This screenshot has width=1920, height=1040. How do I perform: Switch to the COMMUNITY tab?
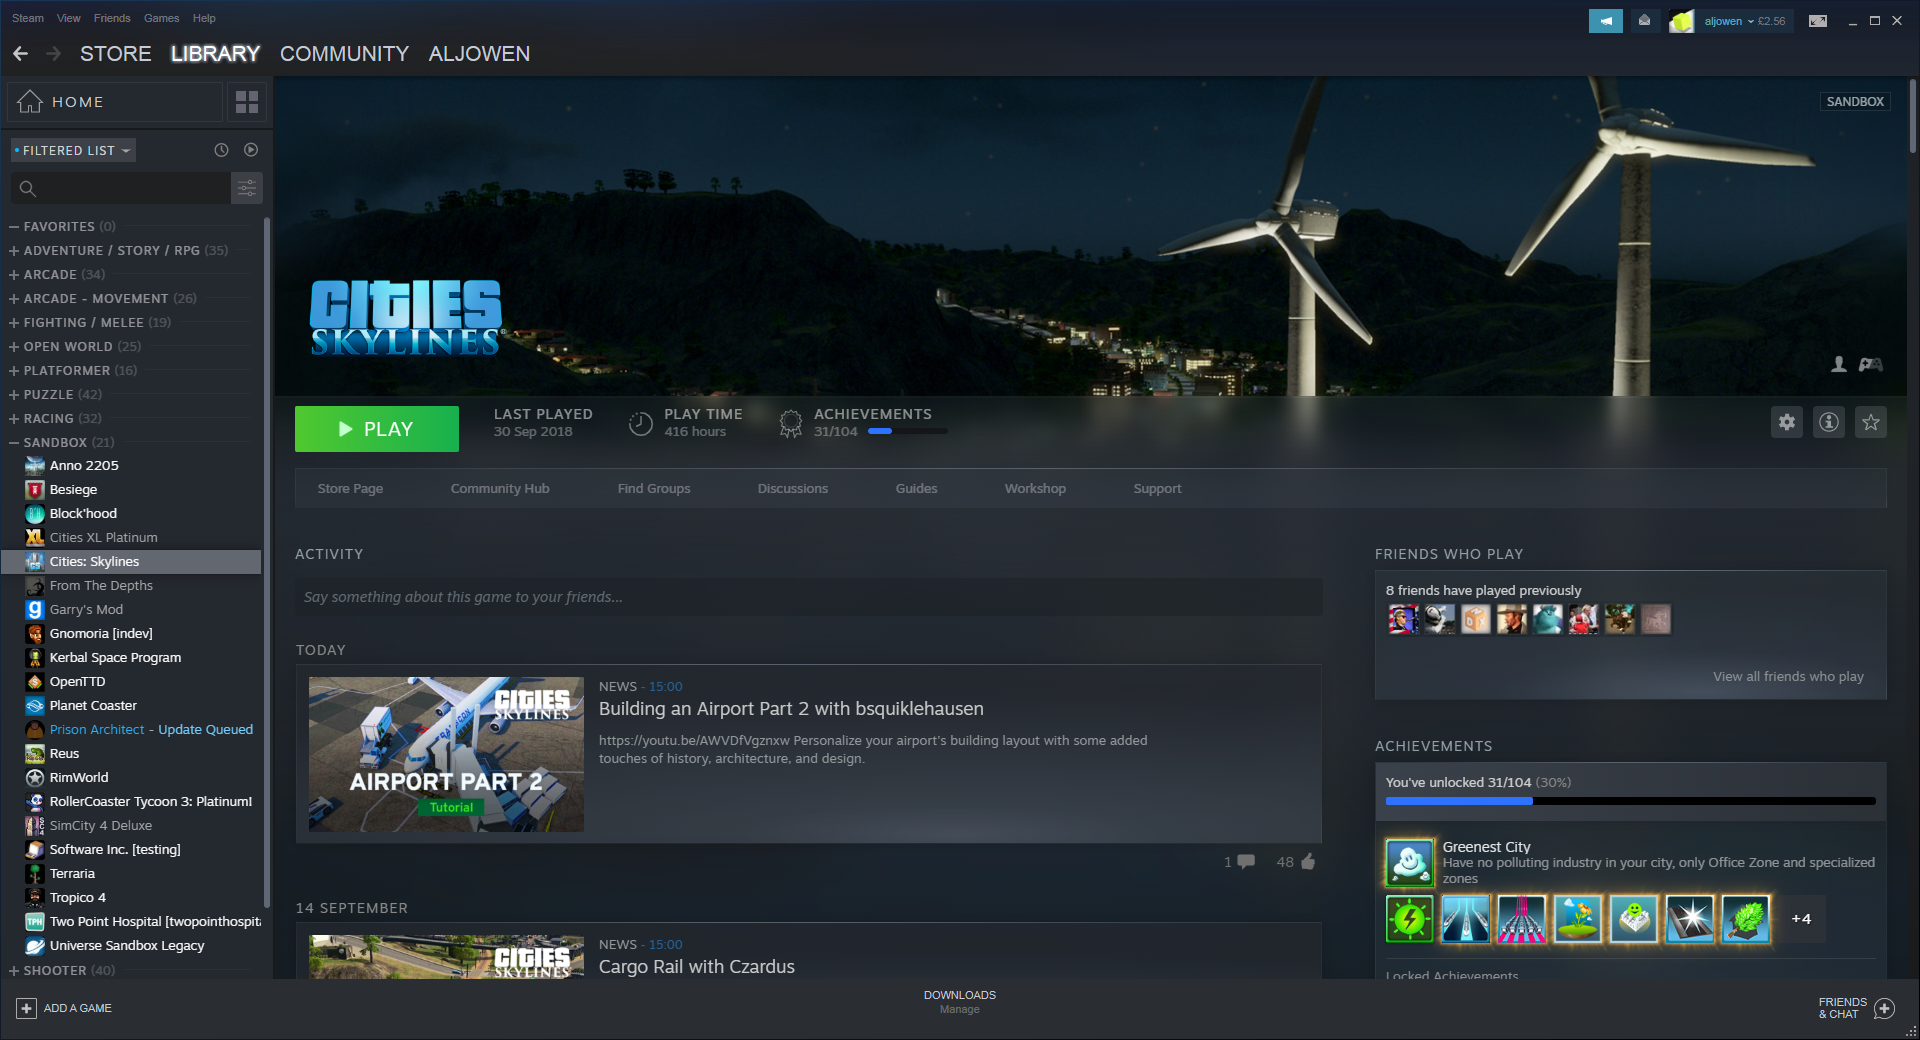(x=344, y=54)
